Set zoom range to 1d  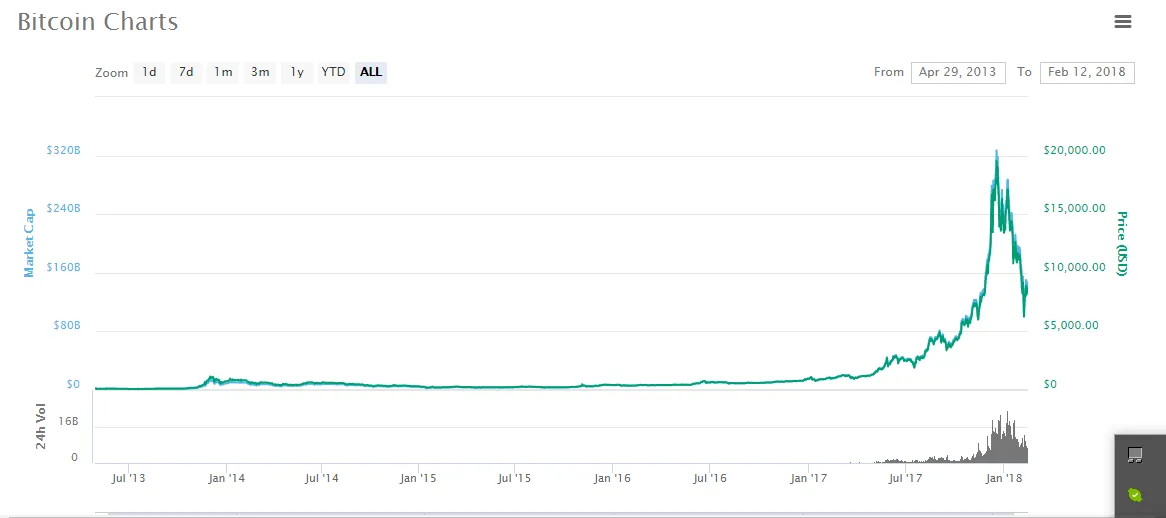[x=149, y=72]
